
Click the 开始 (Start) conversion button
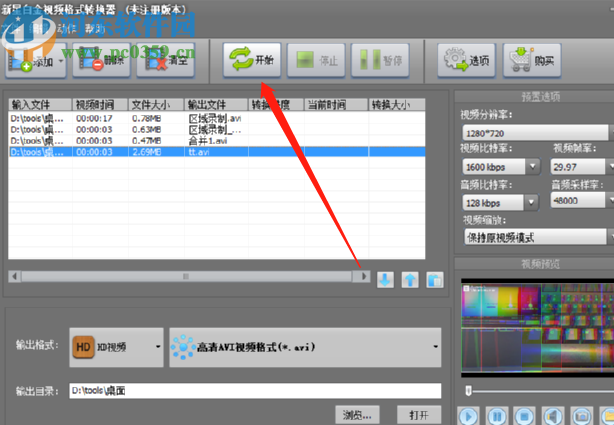(250, 60)
